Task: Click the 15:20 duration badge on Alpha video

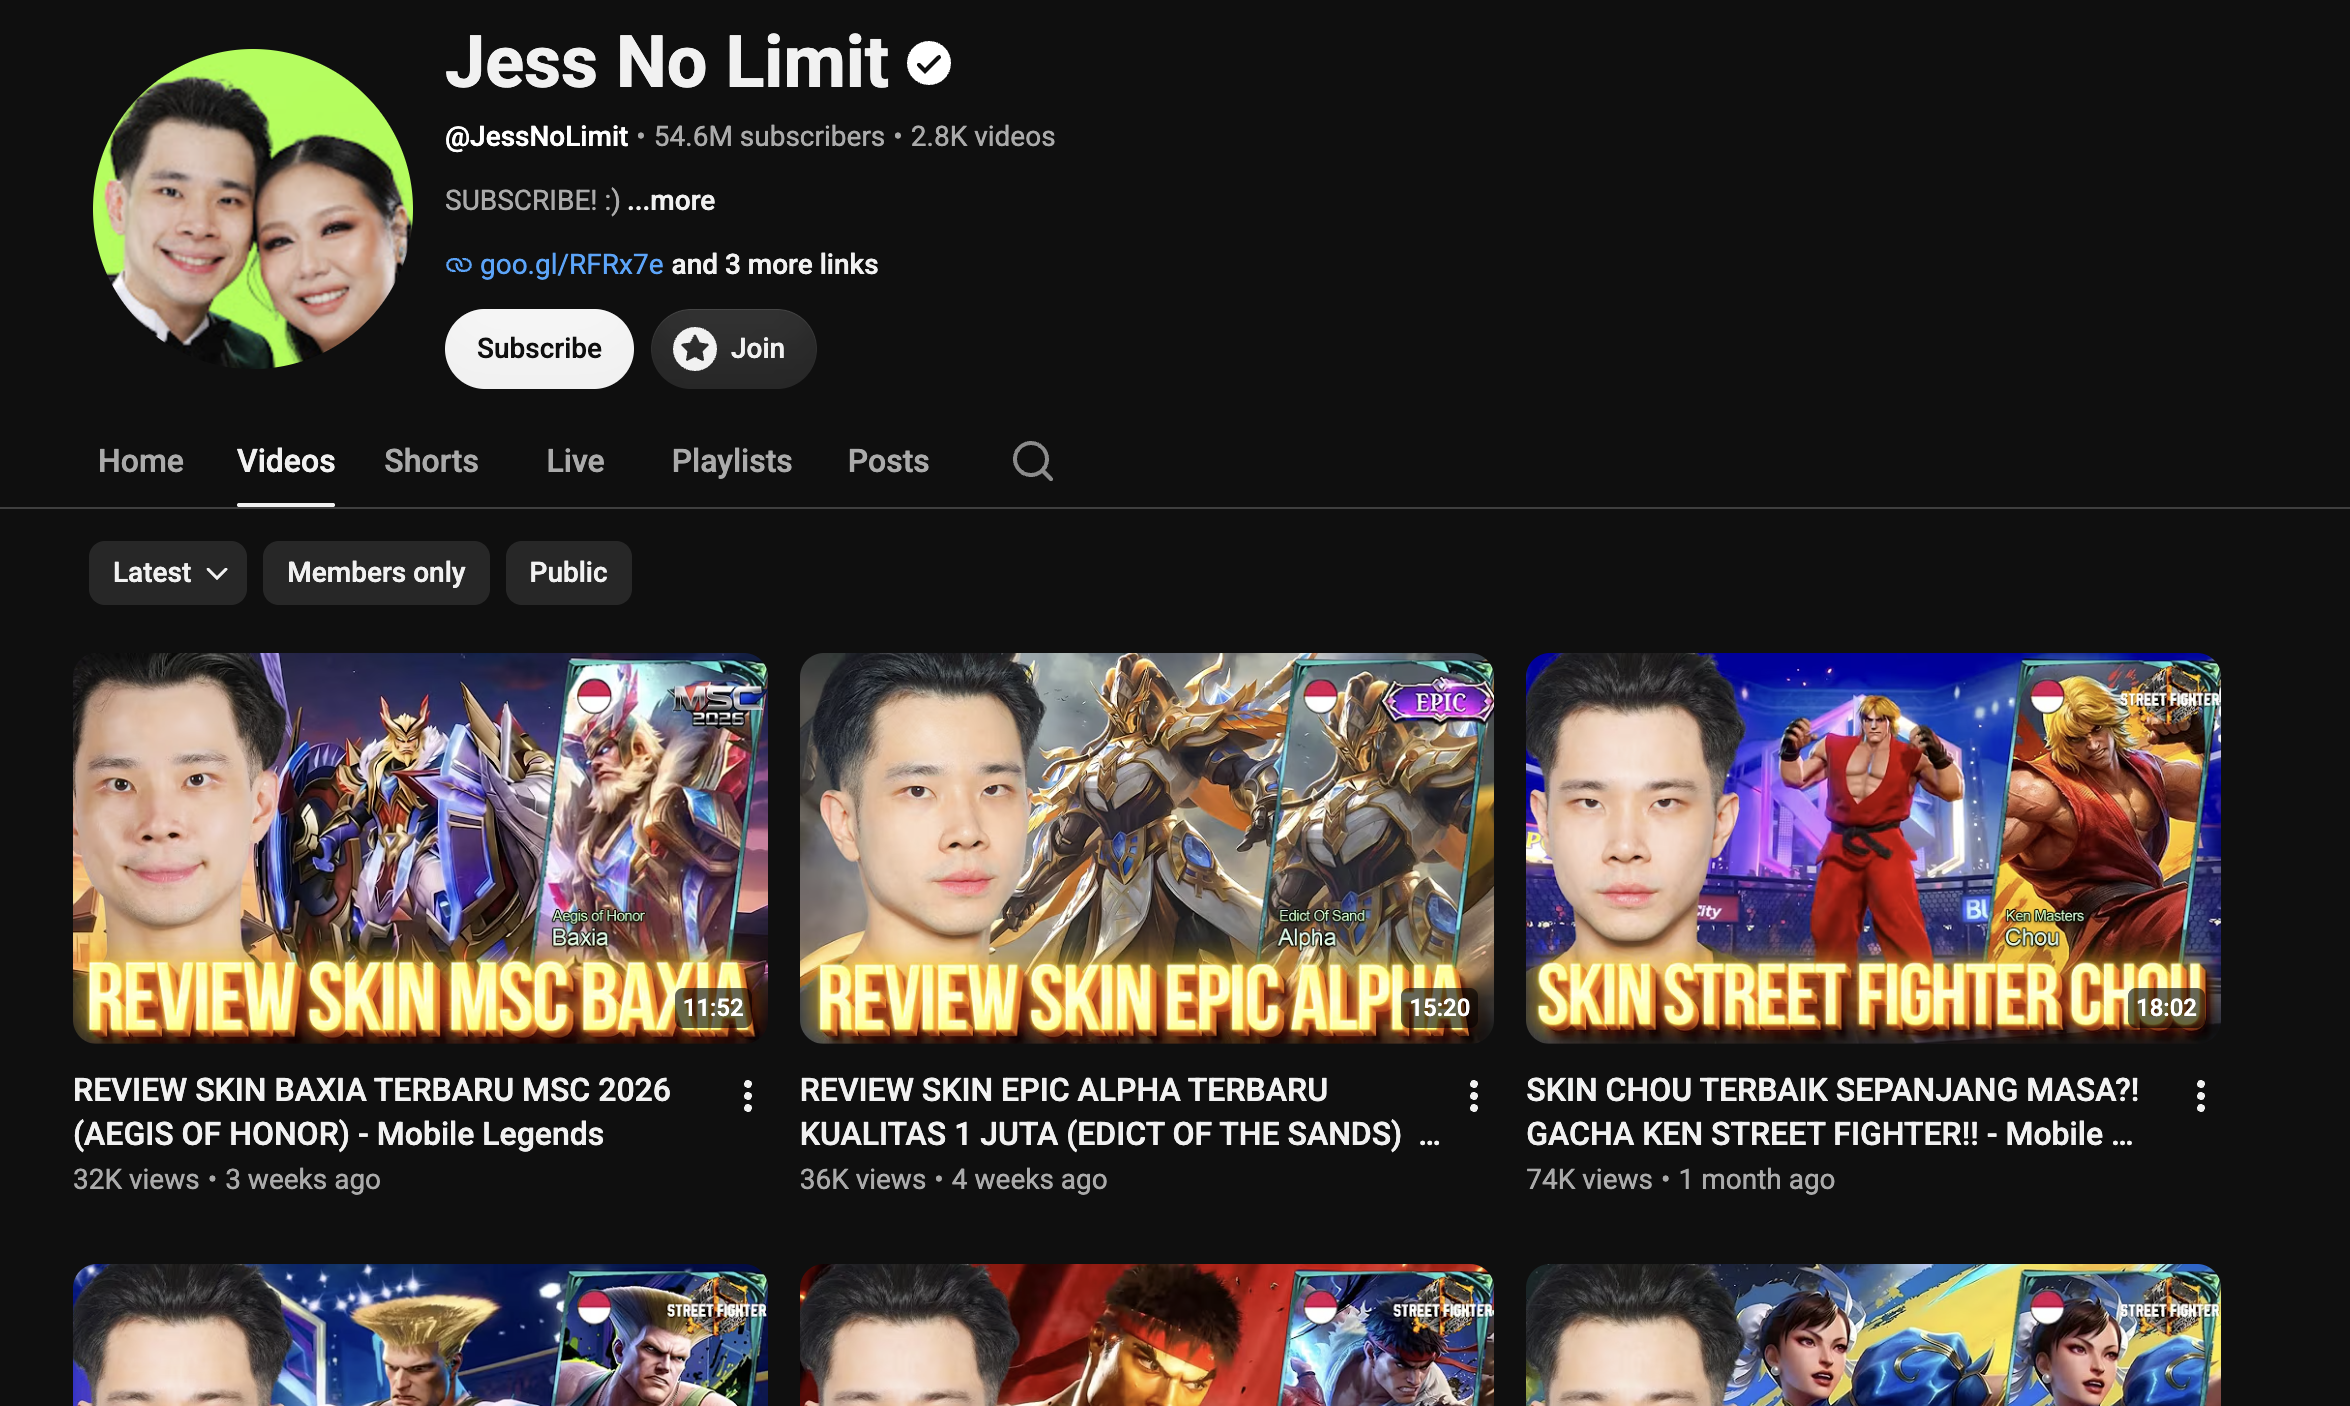Action: (x=1440, y=1007)
